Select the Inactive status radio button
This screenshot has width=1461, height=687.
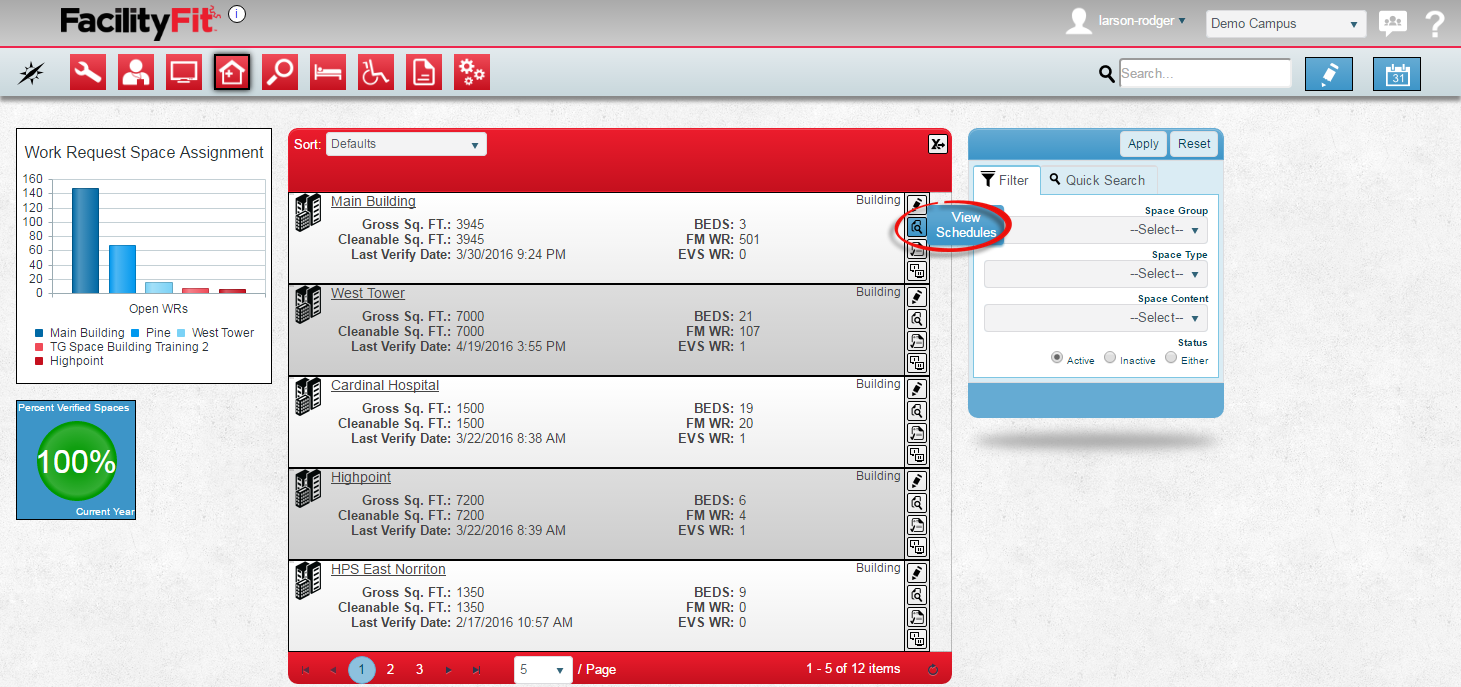pyautogui.click(x=1110, y=358)
